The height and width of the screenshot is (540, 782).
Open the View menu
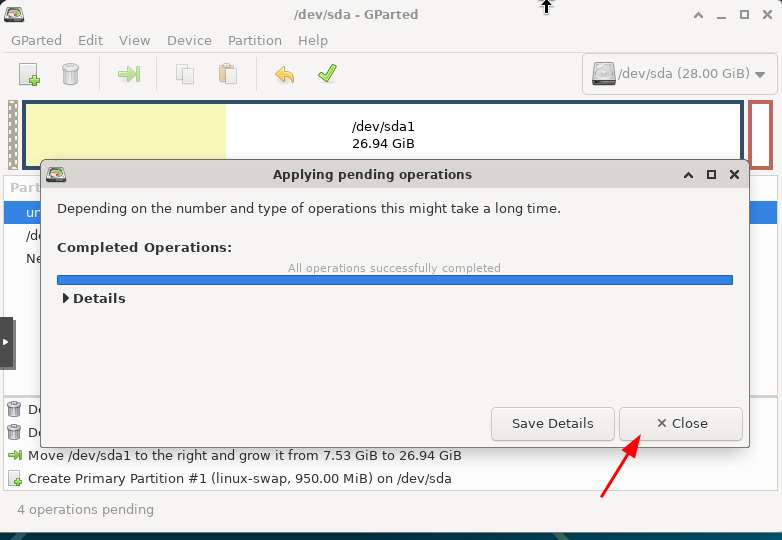tap(134, 40)
